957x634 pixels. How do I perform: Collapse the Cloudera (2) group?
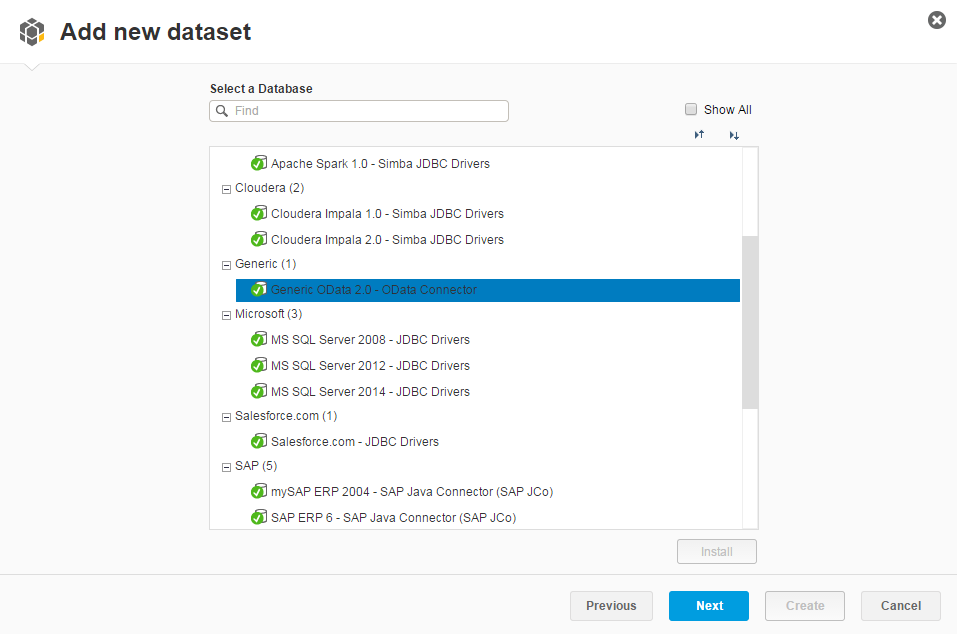click(226, 189)
